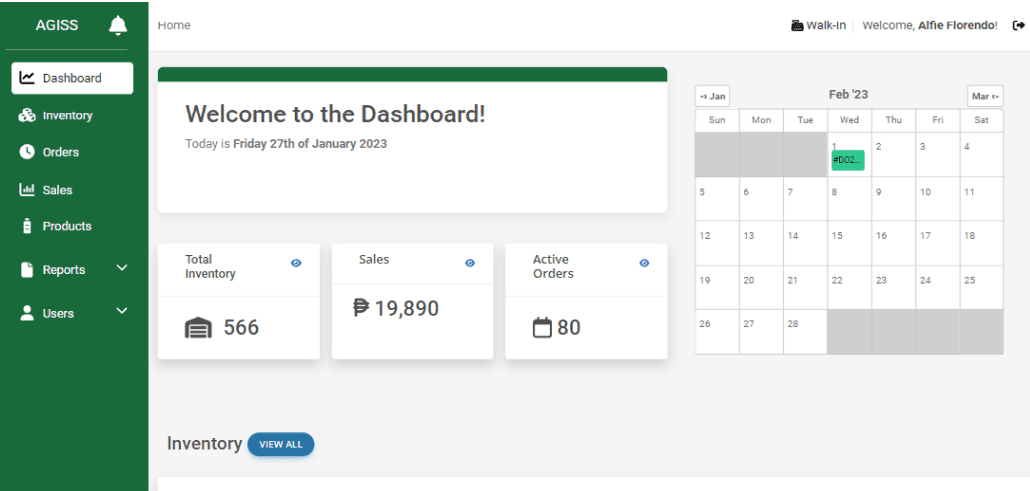Click the Products bottle icon in sidebar
Viewport: 1030px width, 491px height.
pyautogui.click(x=27, y=227)
